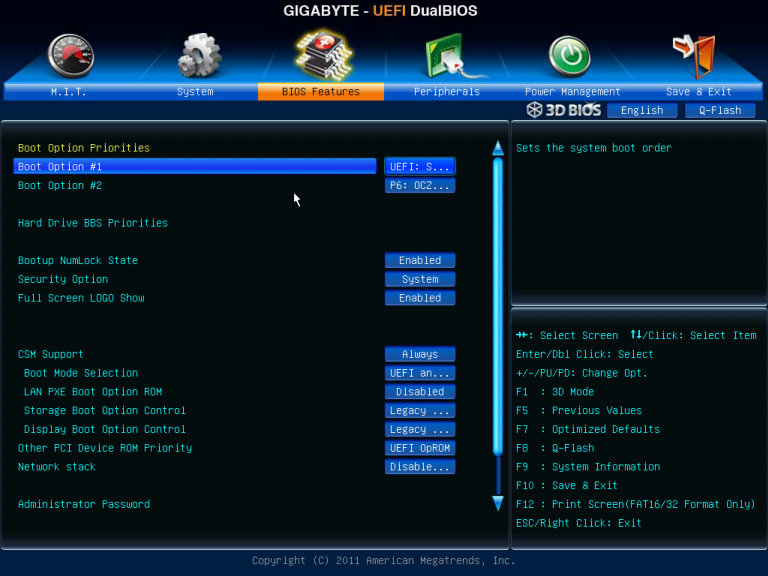Toggle Bootup NumLock State Enabled value

pos(420,261)
